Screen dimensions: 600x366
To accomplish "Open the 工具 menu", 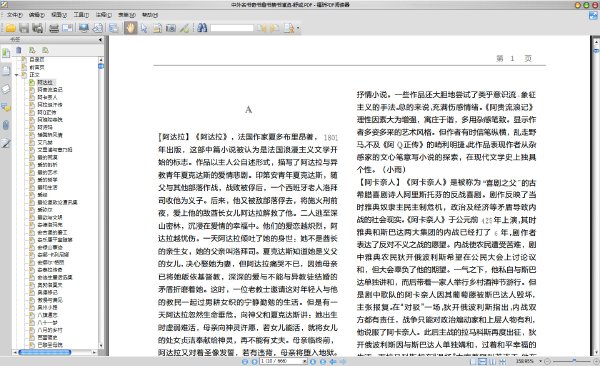I will click(x=81, y=15).
